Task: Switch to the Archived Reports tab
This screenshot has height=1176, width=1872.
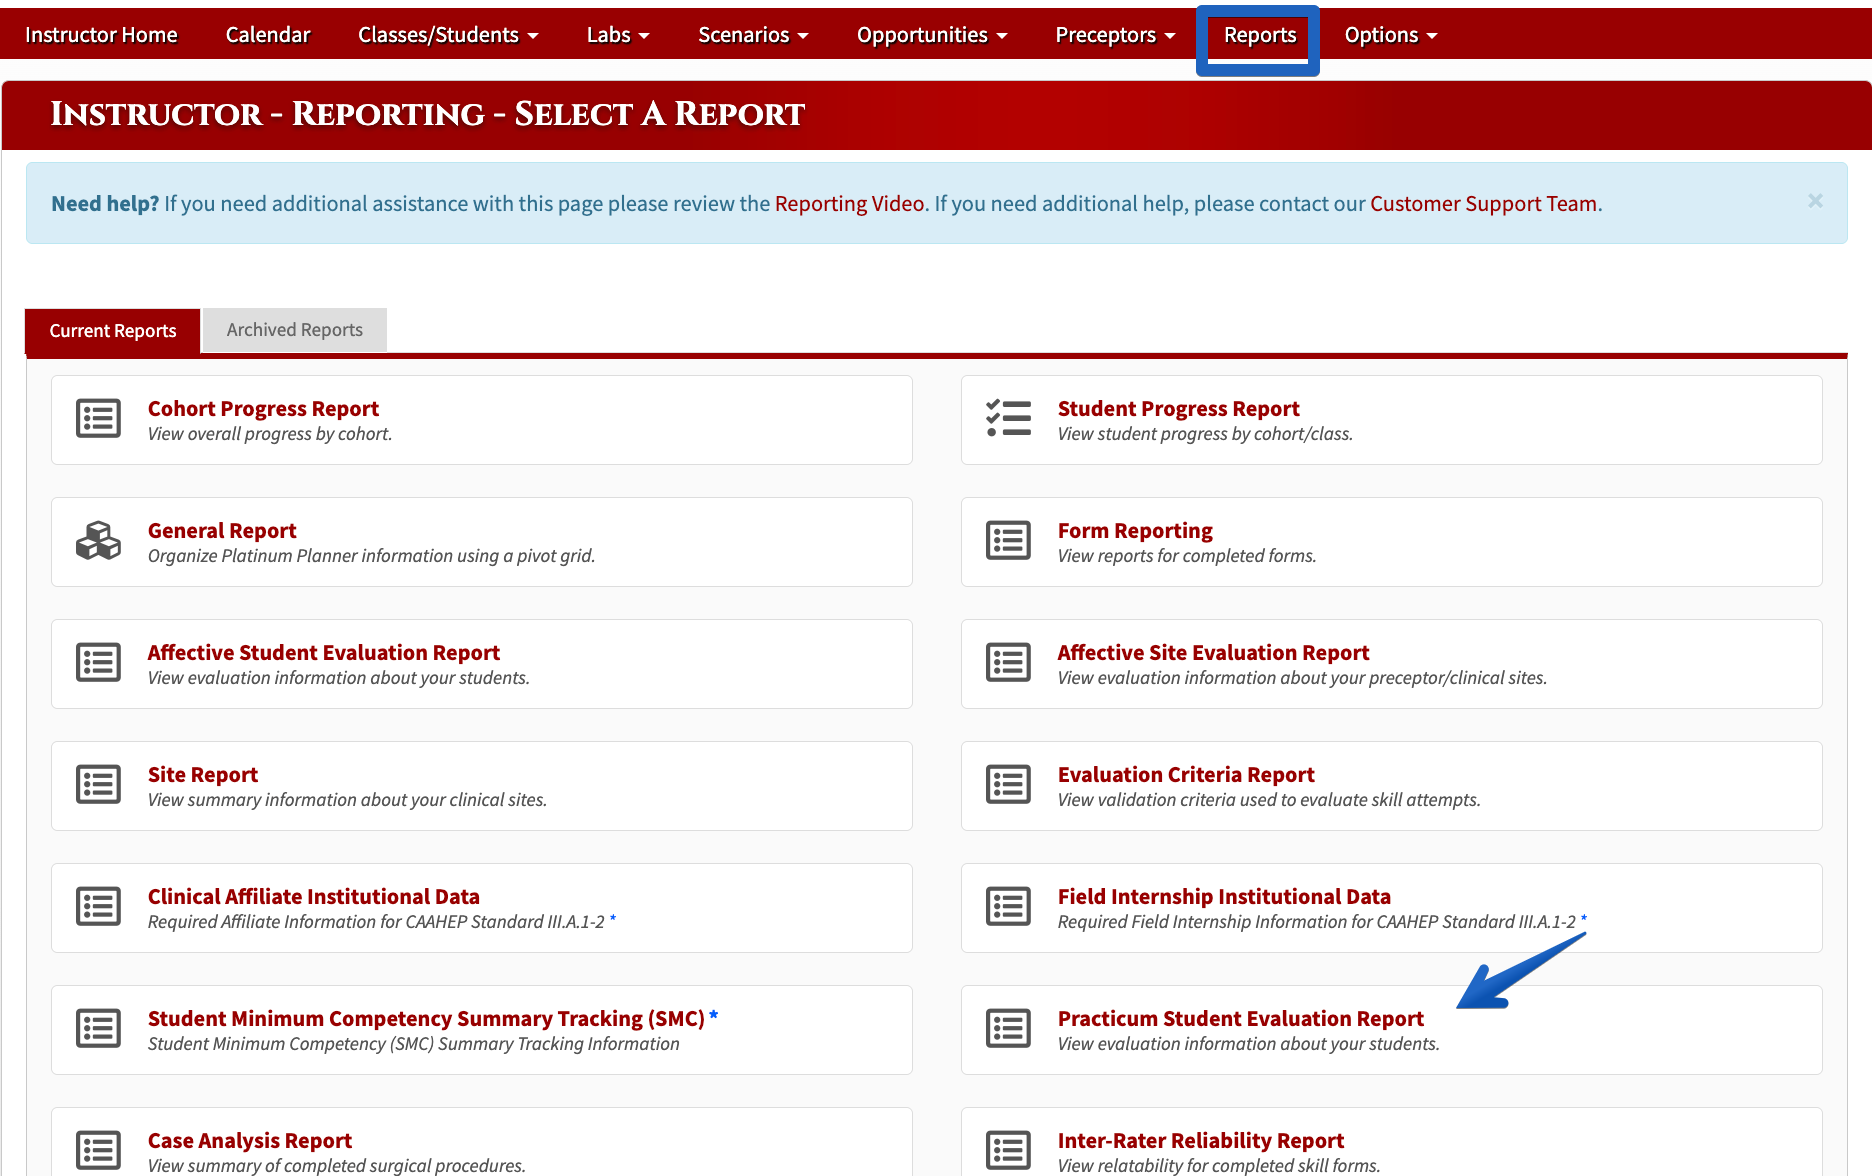Action: click(x=295, y=330)
